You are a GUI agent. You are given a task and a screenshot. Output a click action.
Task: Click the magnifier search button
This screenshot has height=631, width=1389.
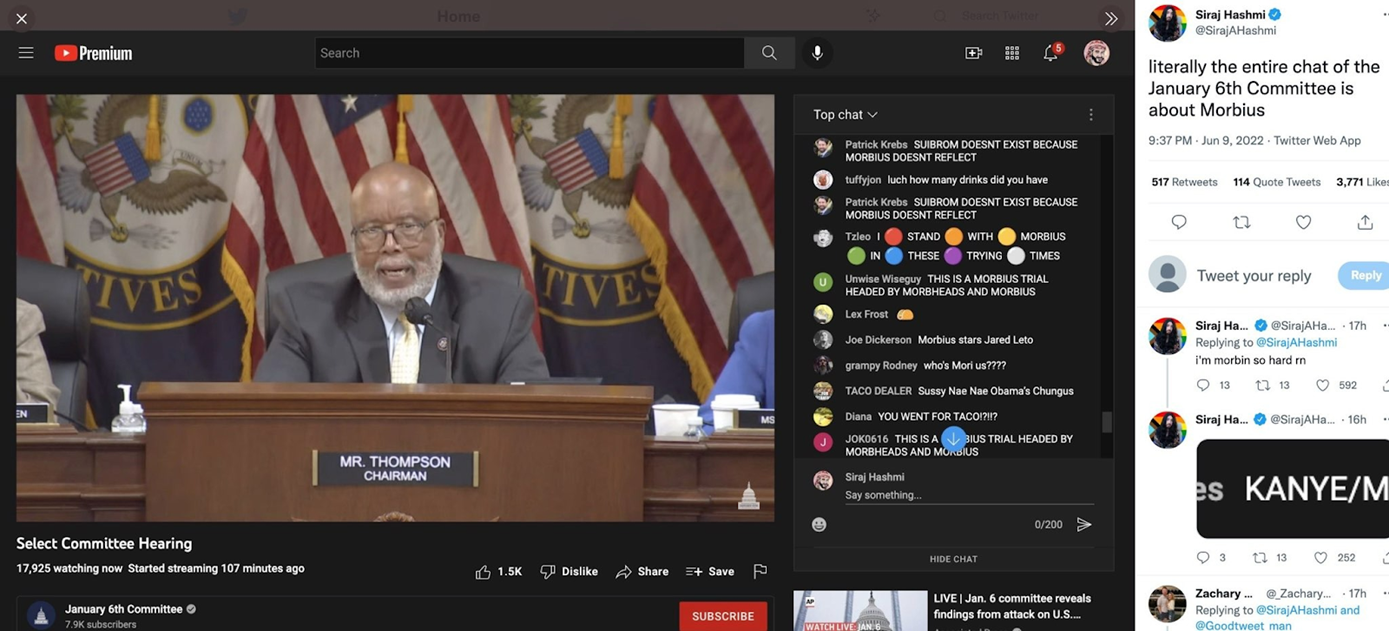tap(769, 53)
